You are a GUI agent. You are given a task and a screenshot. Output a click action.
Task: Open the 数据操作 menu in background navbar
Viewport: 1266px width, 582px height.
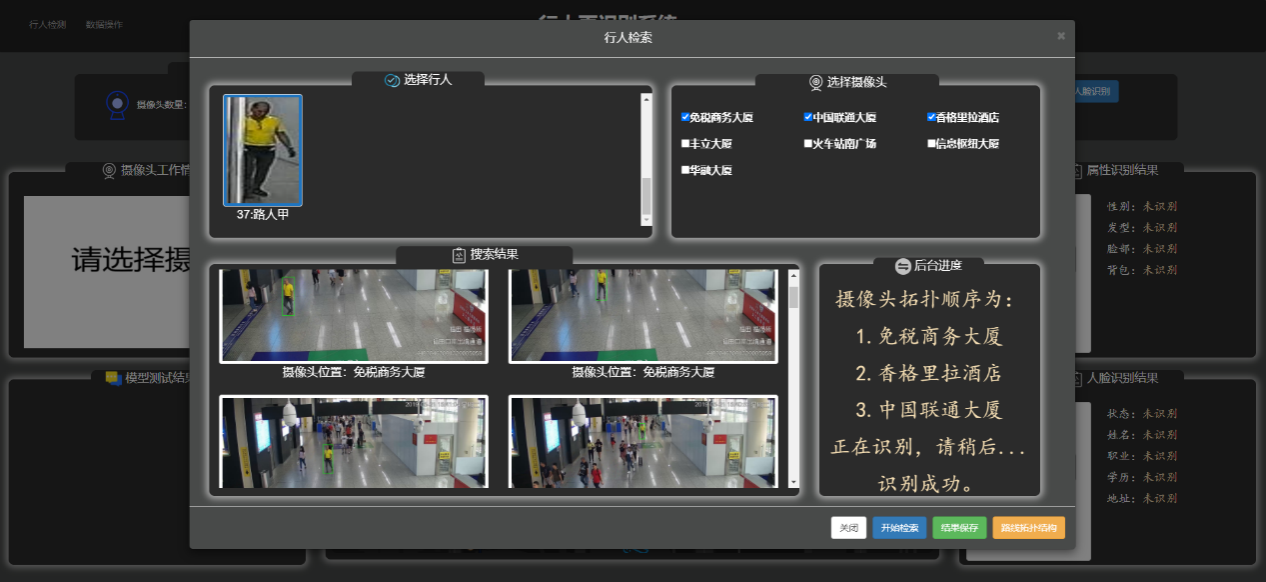104,24
